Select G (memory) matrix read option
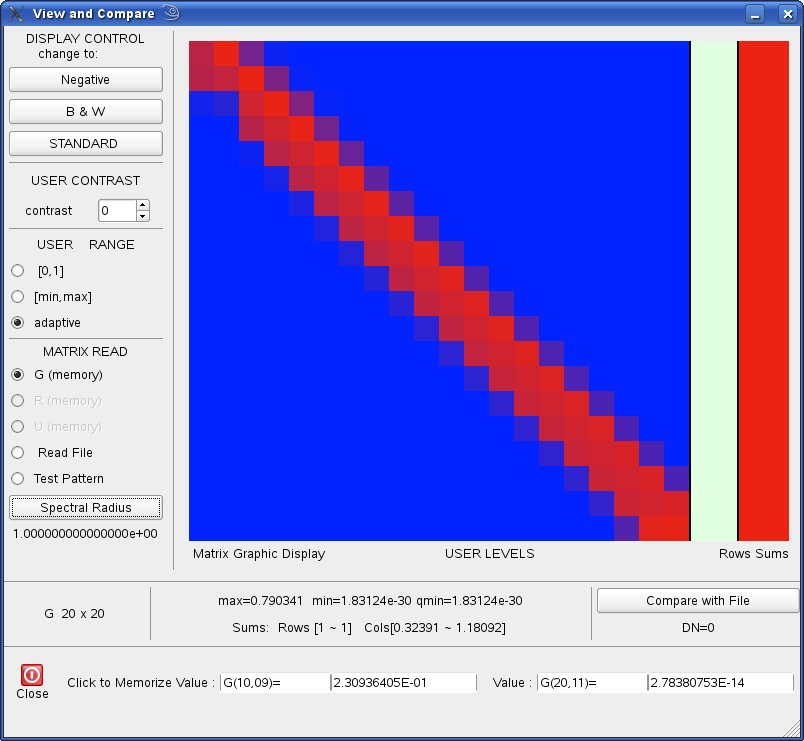 (17, 375)
